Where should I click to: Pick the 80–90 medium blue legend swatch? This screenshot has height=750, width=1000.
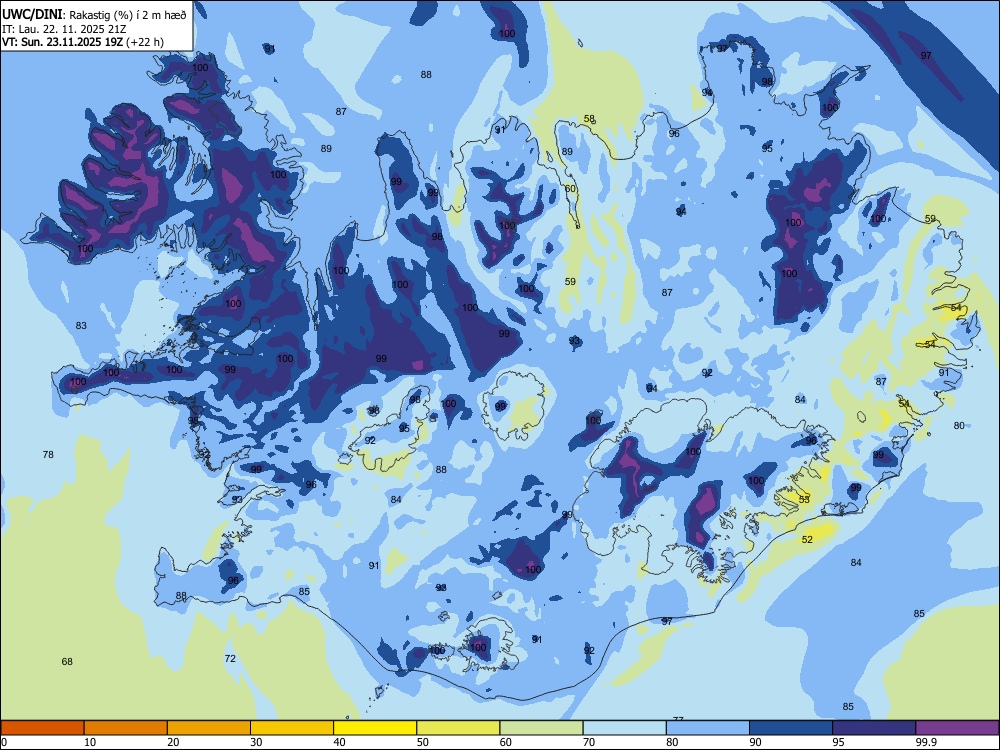708,728
